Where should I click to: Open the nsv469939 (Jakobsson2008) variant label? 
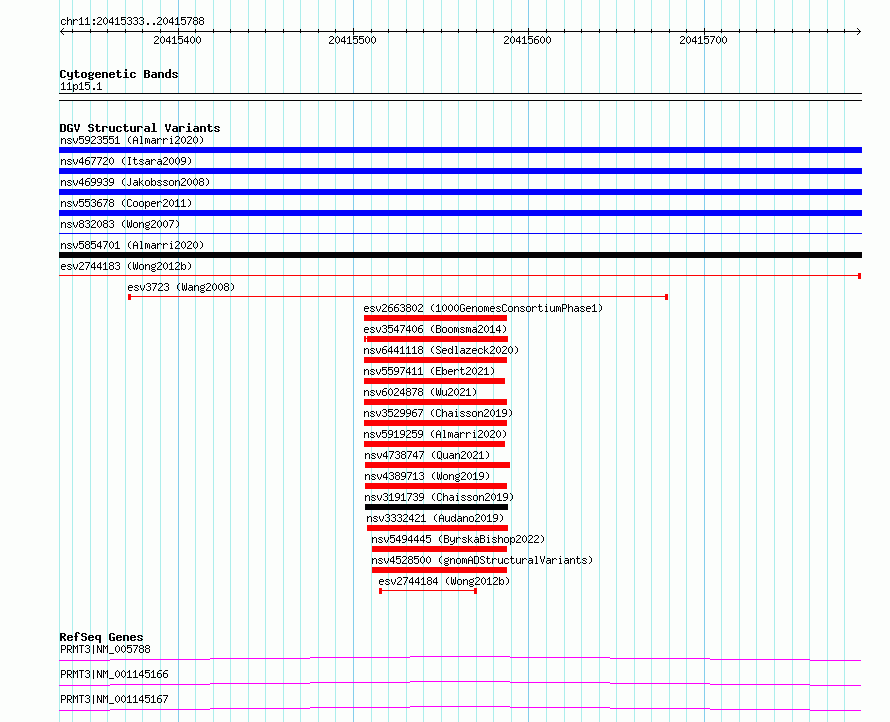point(135,182)
